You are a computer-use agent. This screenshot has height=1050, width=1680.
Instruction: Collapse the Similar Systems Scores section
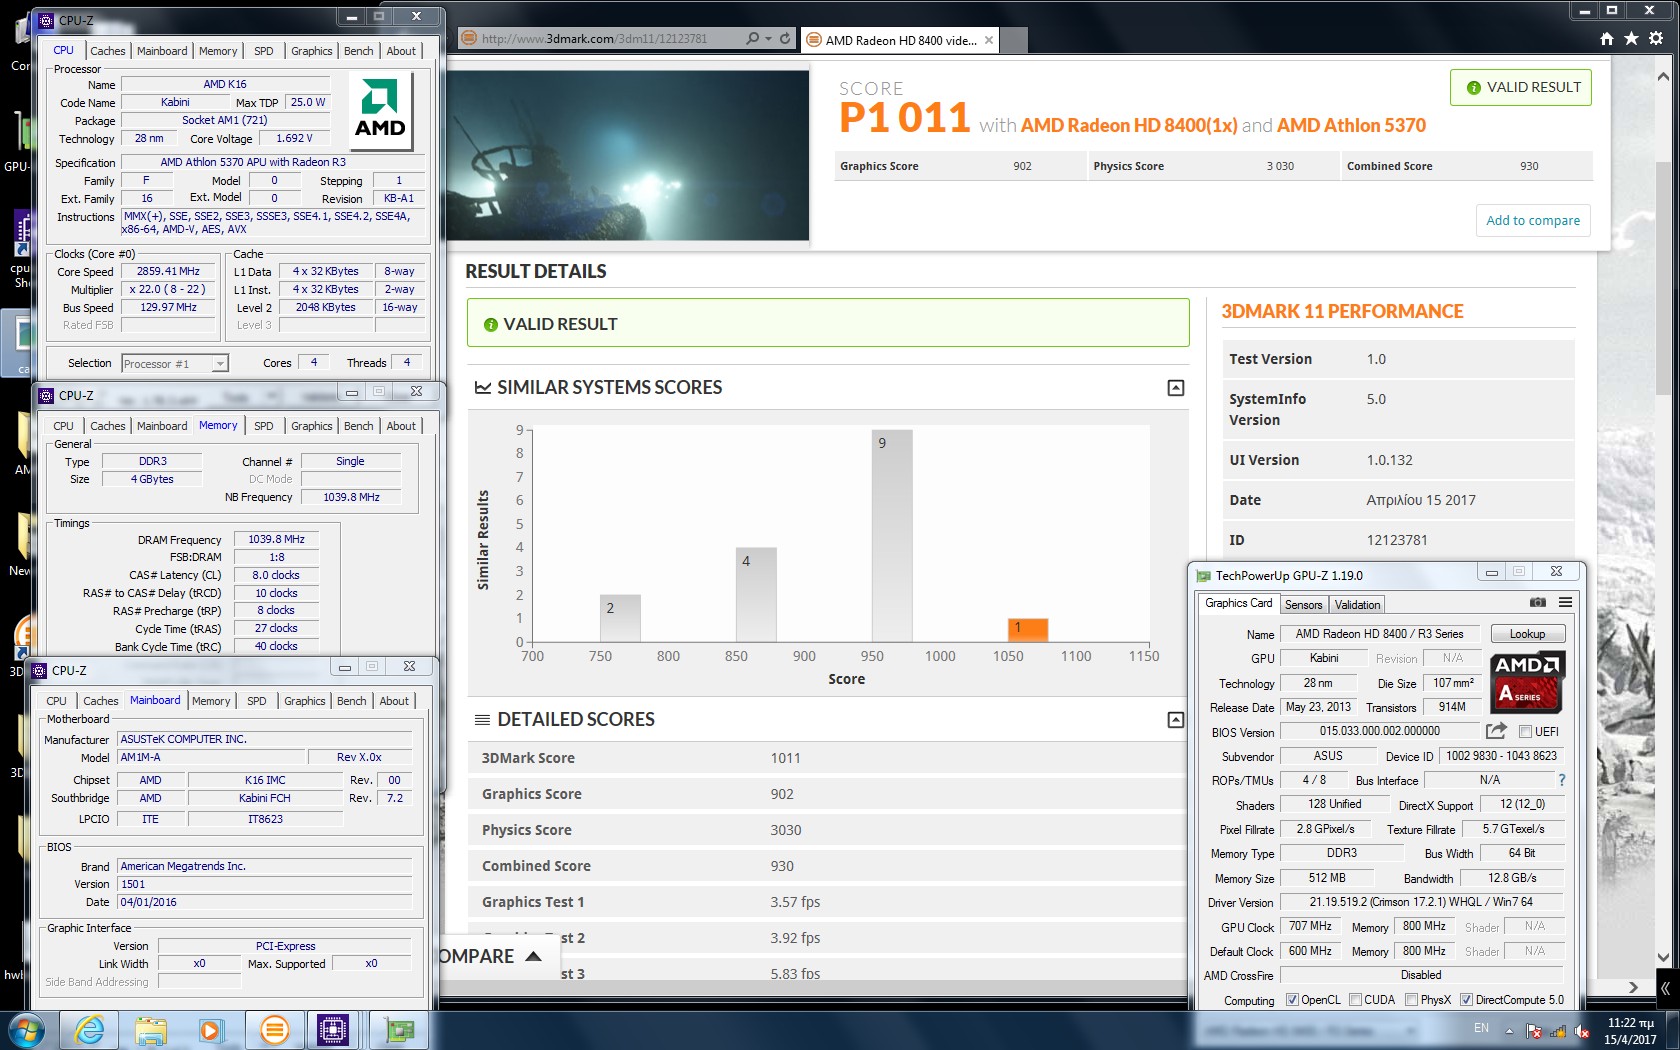click(x=1176, y=388)
